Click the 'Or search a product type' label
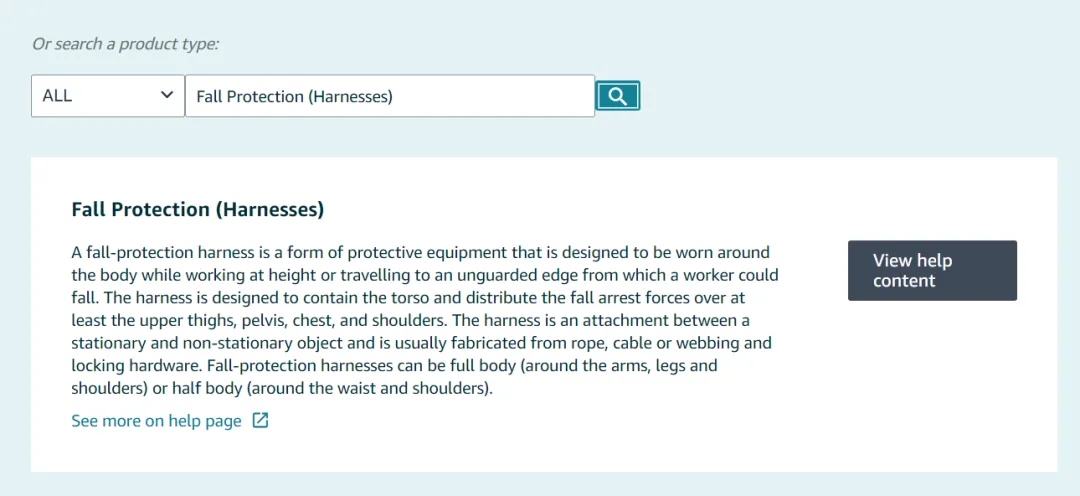Image resolution: width=1080 pixels, height=496 pixels. 125,44
